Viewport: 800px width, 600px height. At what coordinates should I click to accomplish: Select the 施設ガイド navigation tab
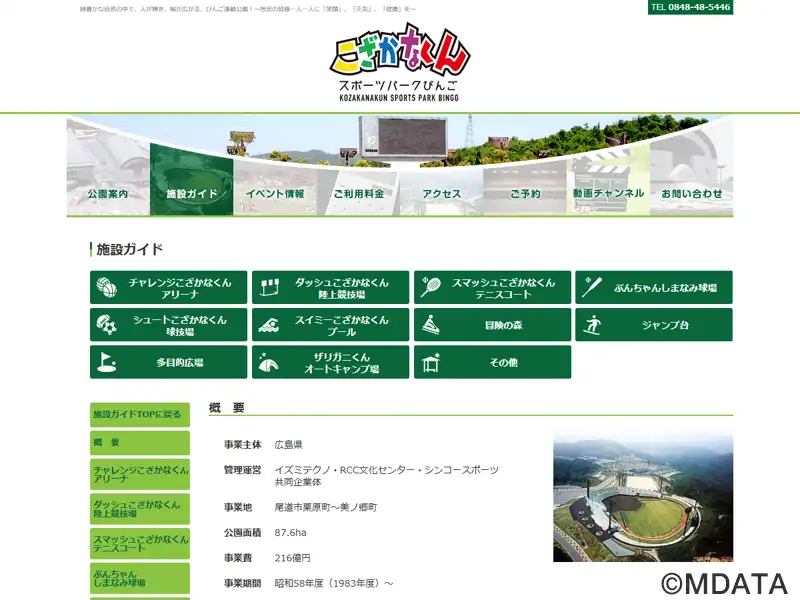191,193
